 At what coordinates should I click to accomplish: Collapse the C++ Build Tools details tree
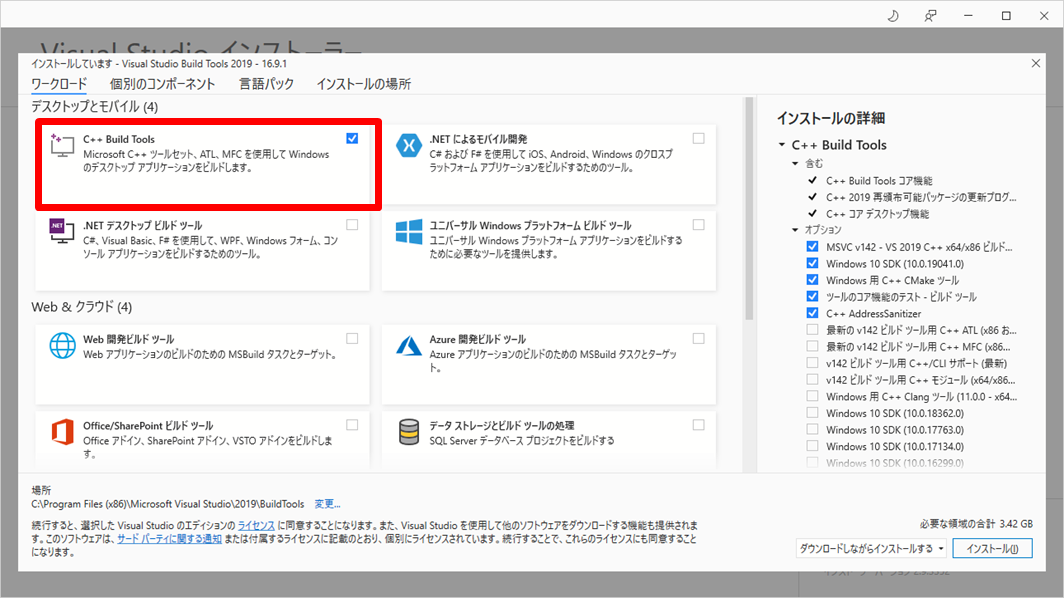(x=782, y=145)
